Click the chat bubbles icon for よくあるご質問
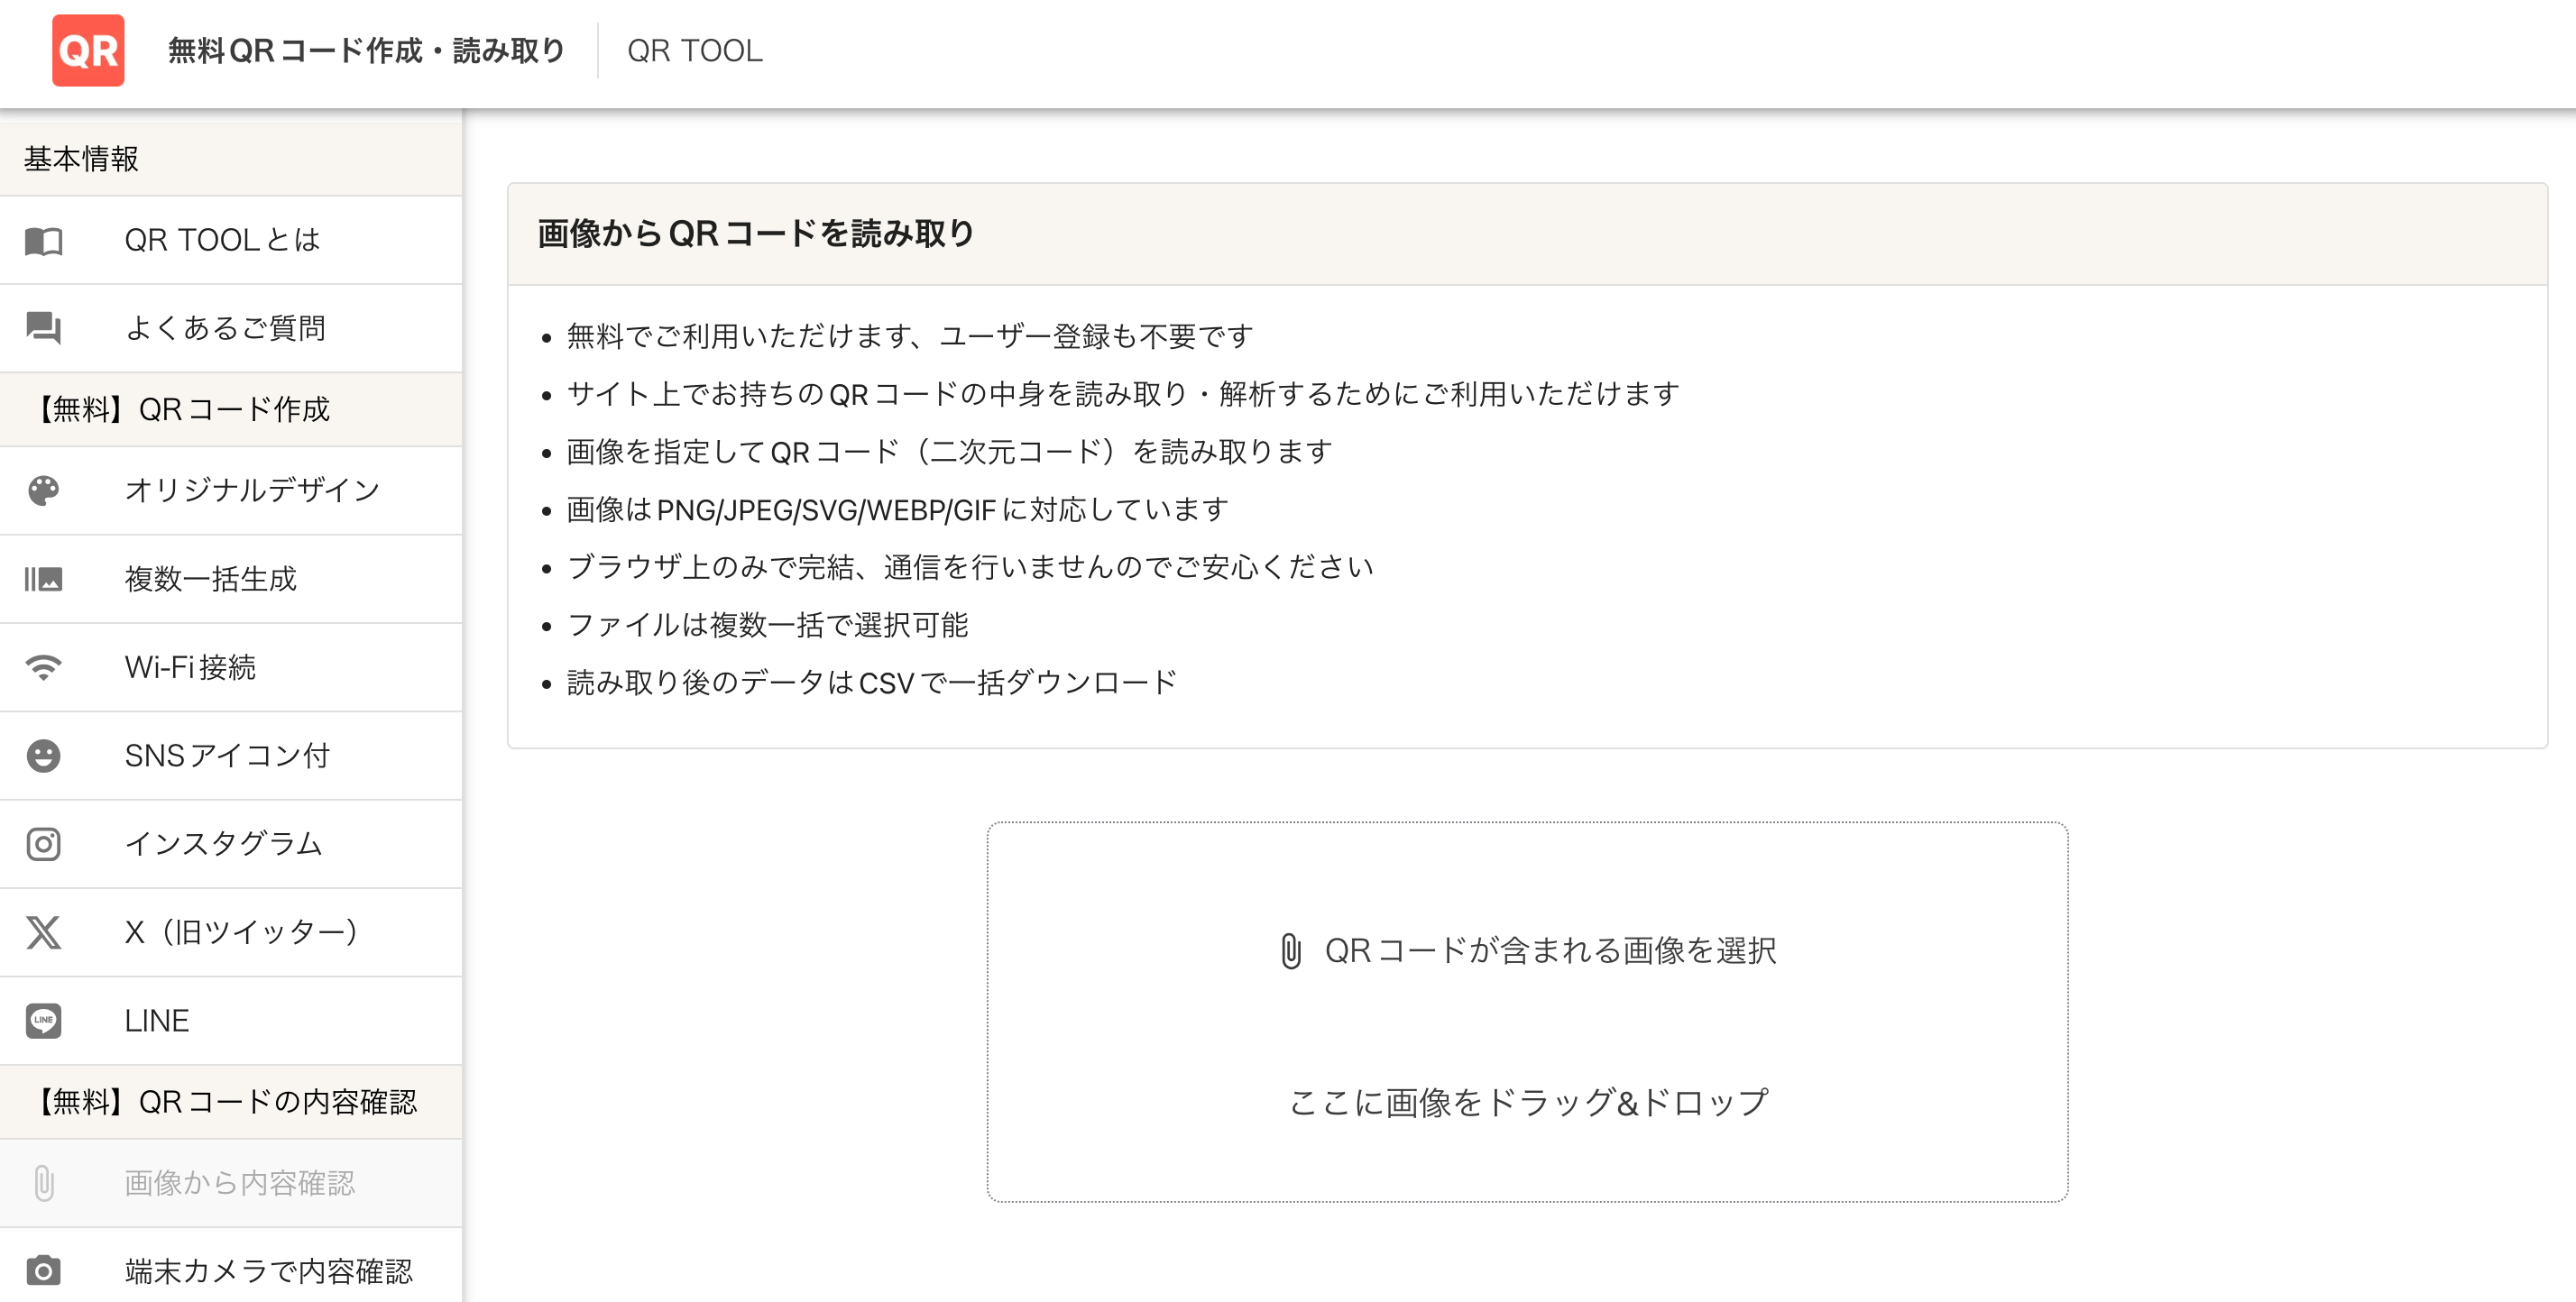Screen dimensions: 2576x1302 coord(44,328)
